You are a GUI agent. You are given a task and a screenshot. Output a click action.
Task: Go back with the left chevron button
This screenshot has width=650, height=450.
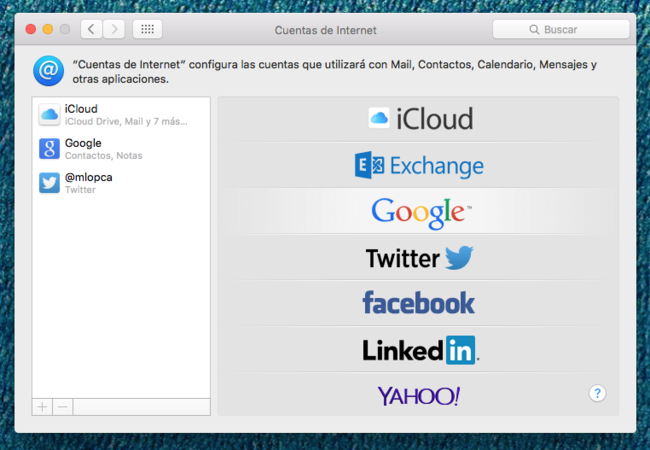[x=91, y=29]
